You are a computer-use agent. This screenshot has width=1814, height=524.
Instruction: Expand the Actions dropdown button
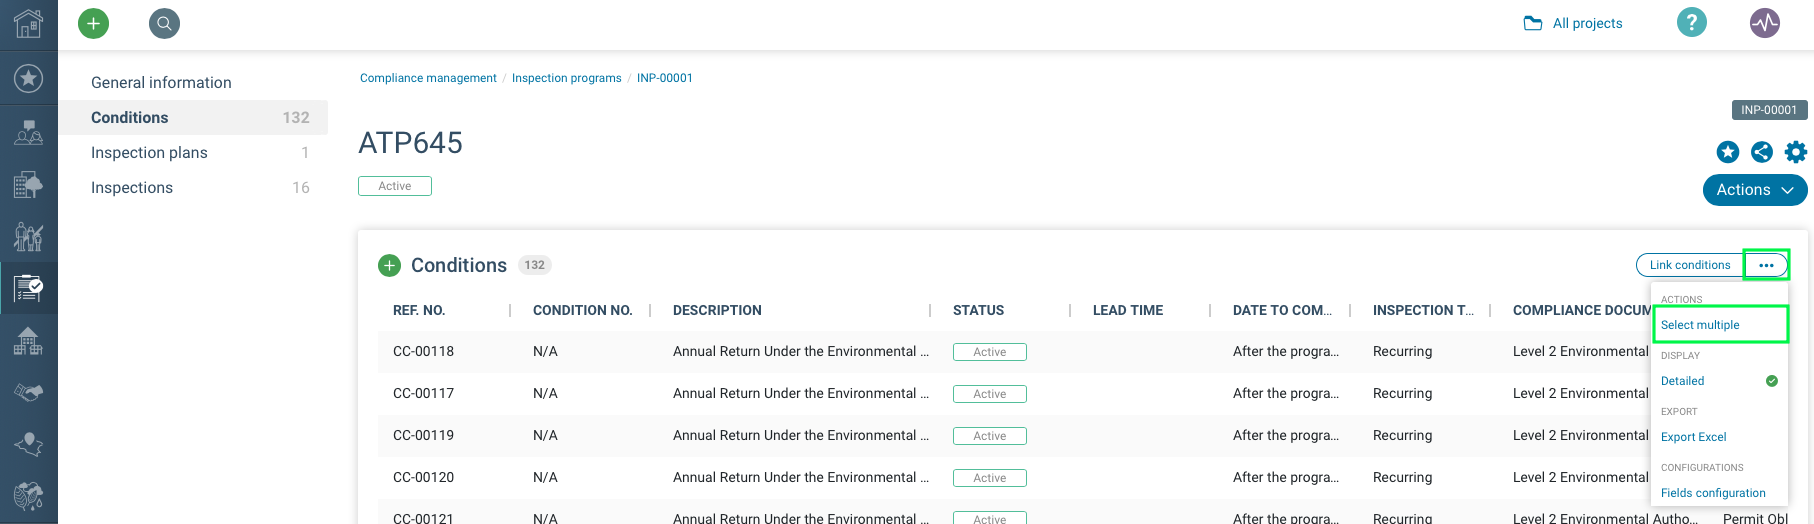coord(1755,190)
